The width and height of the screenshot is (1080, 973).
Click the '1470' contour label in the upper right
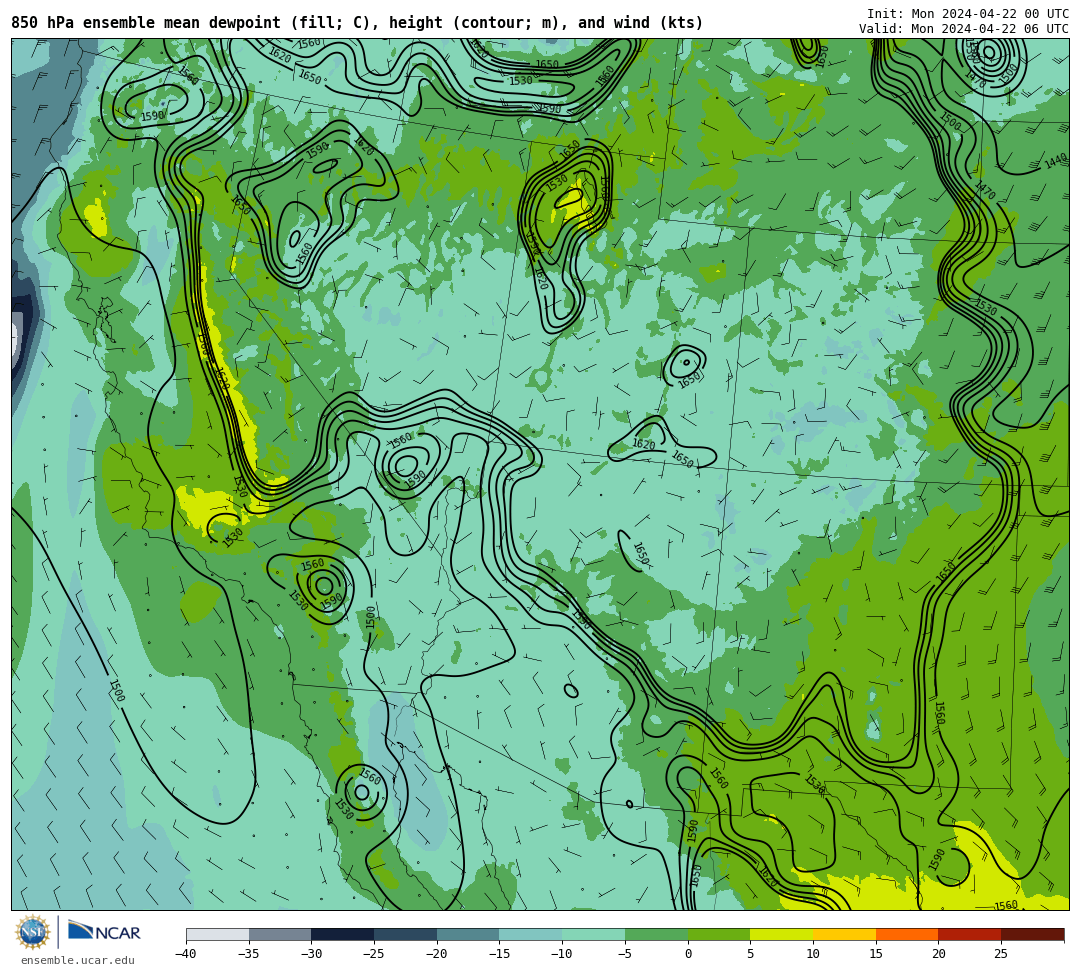(x=985, y=191)
